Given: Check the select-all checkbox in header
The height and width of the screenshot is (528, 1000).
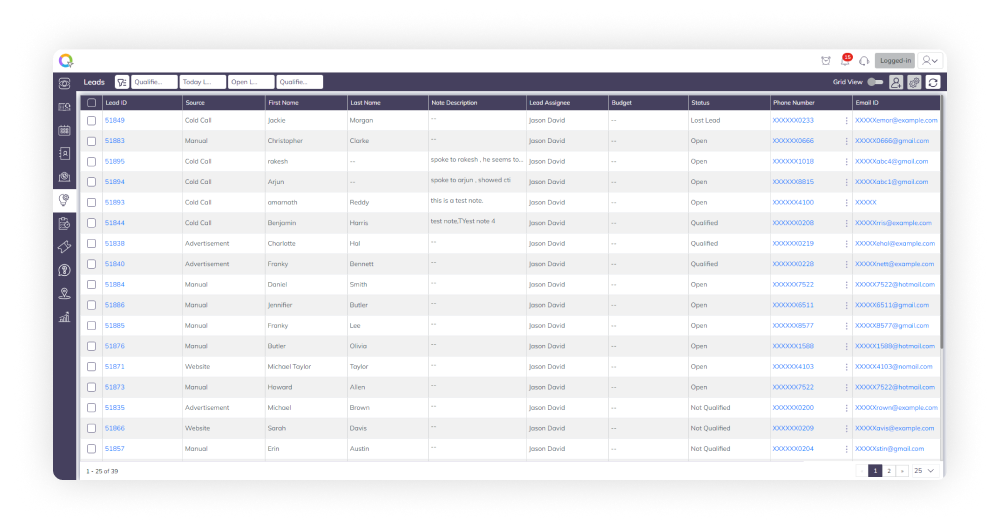Looking at the screenshot, I should (92, 103).
